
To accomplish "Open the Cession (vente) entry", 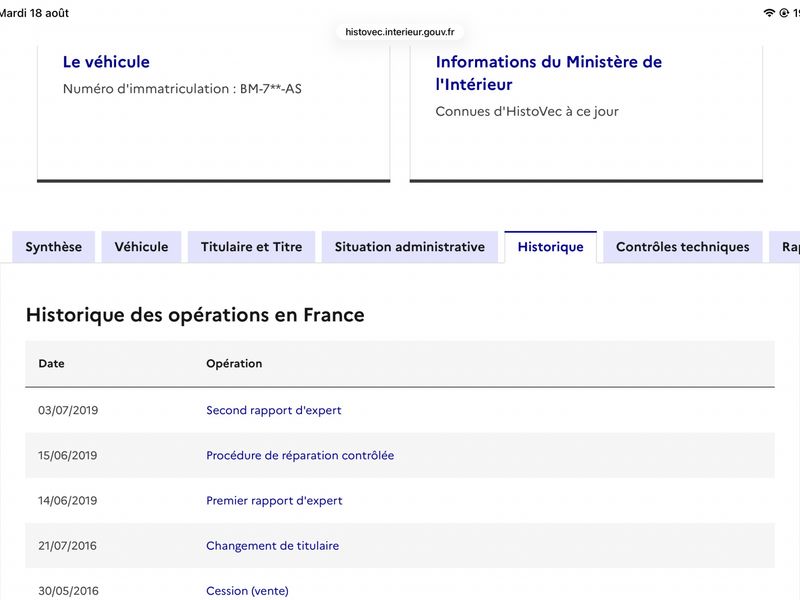I will pos(247,591).
